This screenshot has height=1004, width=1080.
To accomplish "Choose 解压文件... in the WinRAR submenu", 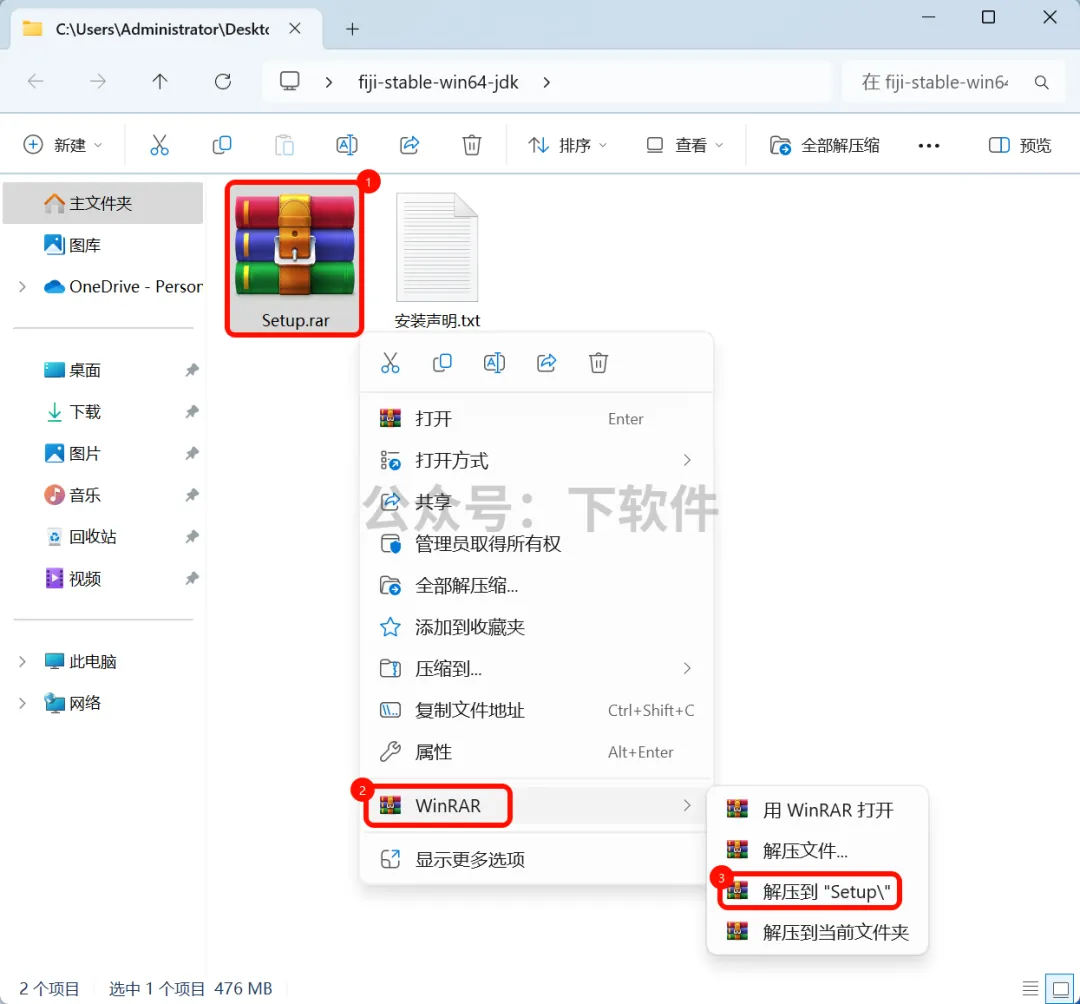I will coord(818,850).
